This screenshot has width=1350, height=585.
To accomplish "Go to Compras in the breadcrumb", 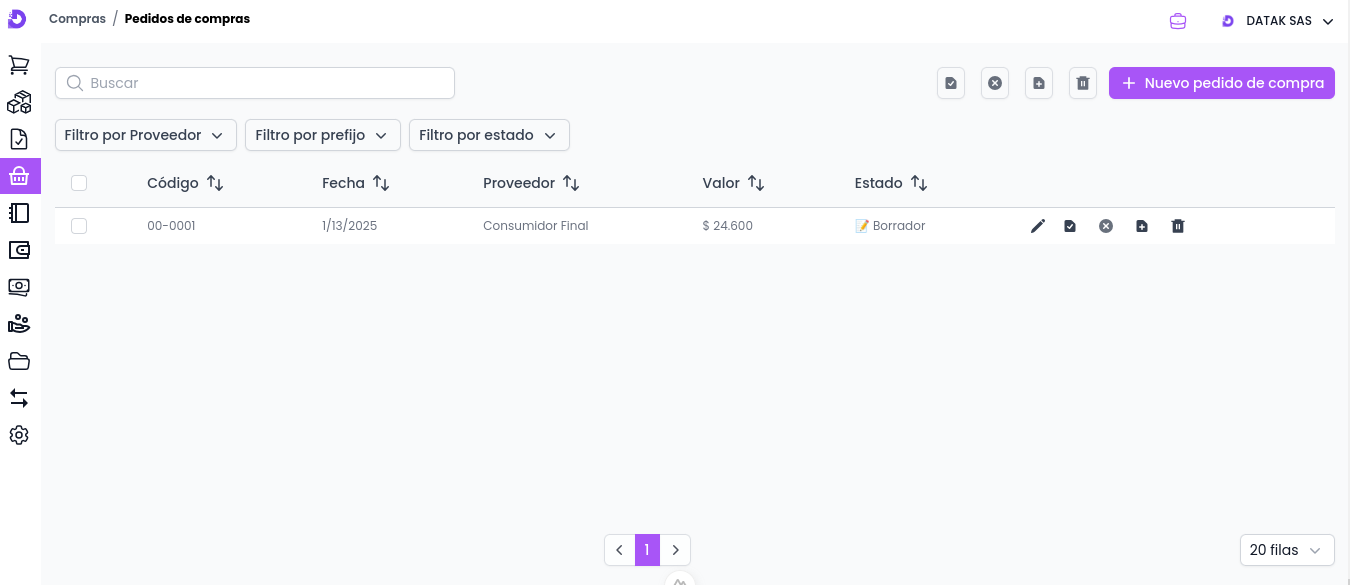I will pyautogui.click(x=77, y=19).
